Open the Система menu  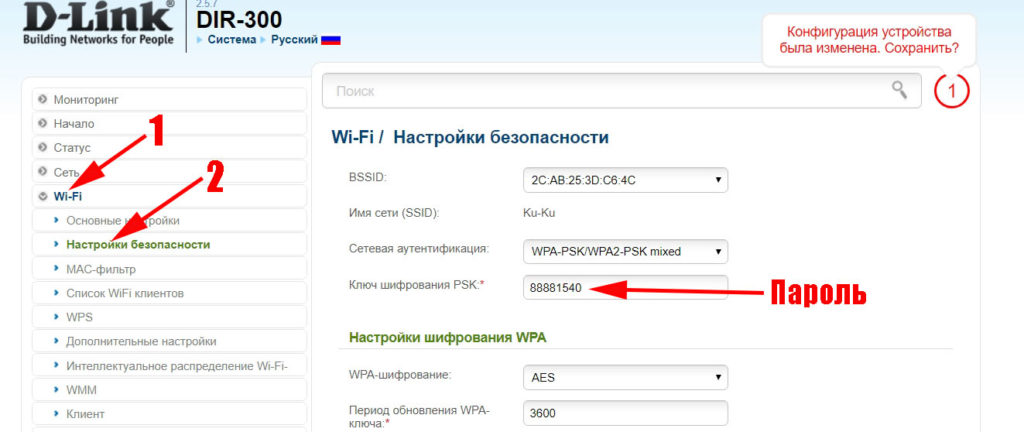[x=230, y=40]
